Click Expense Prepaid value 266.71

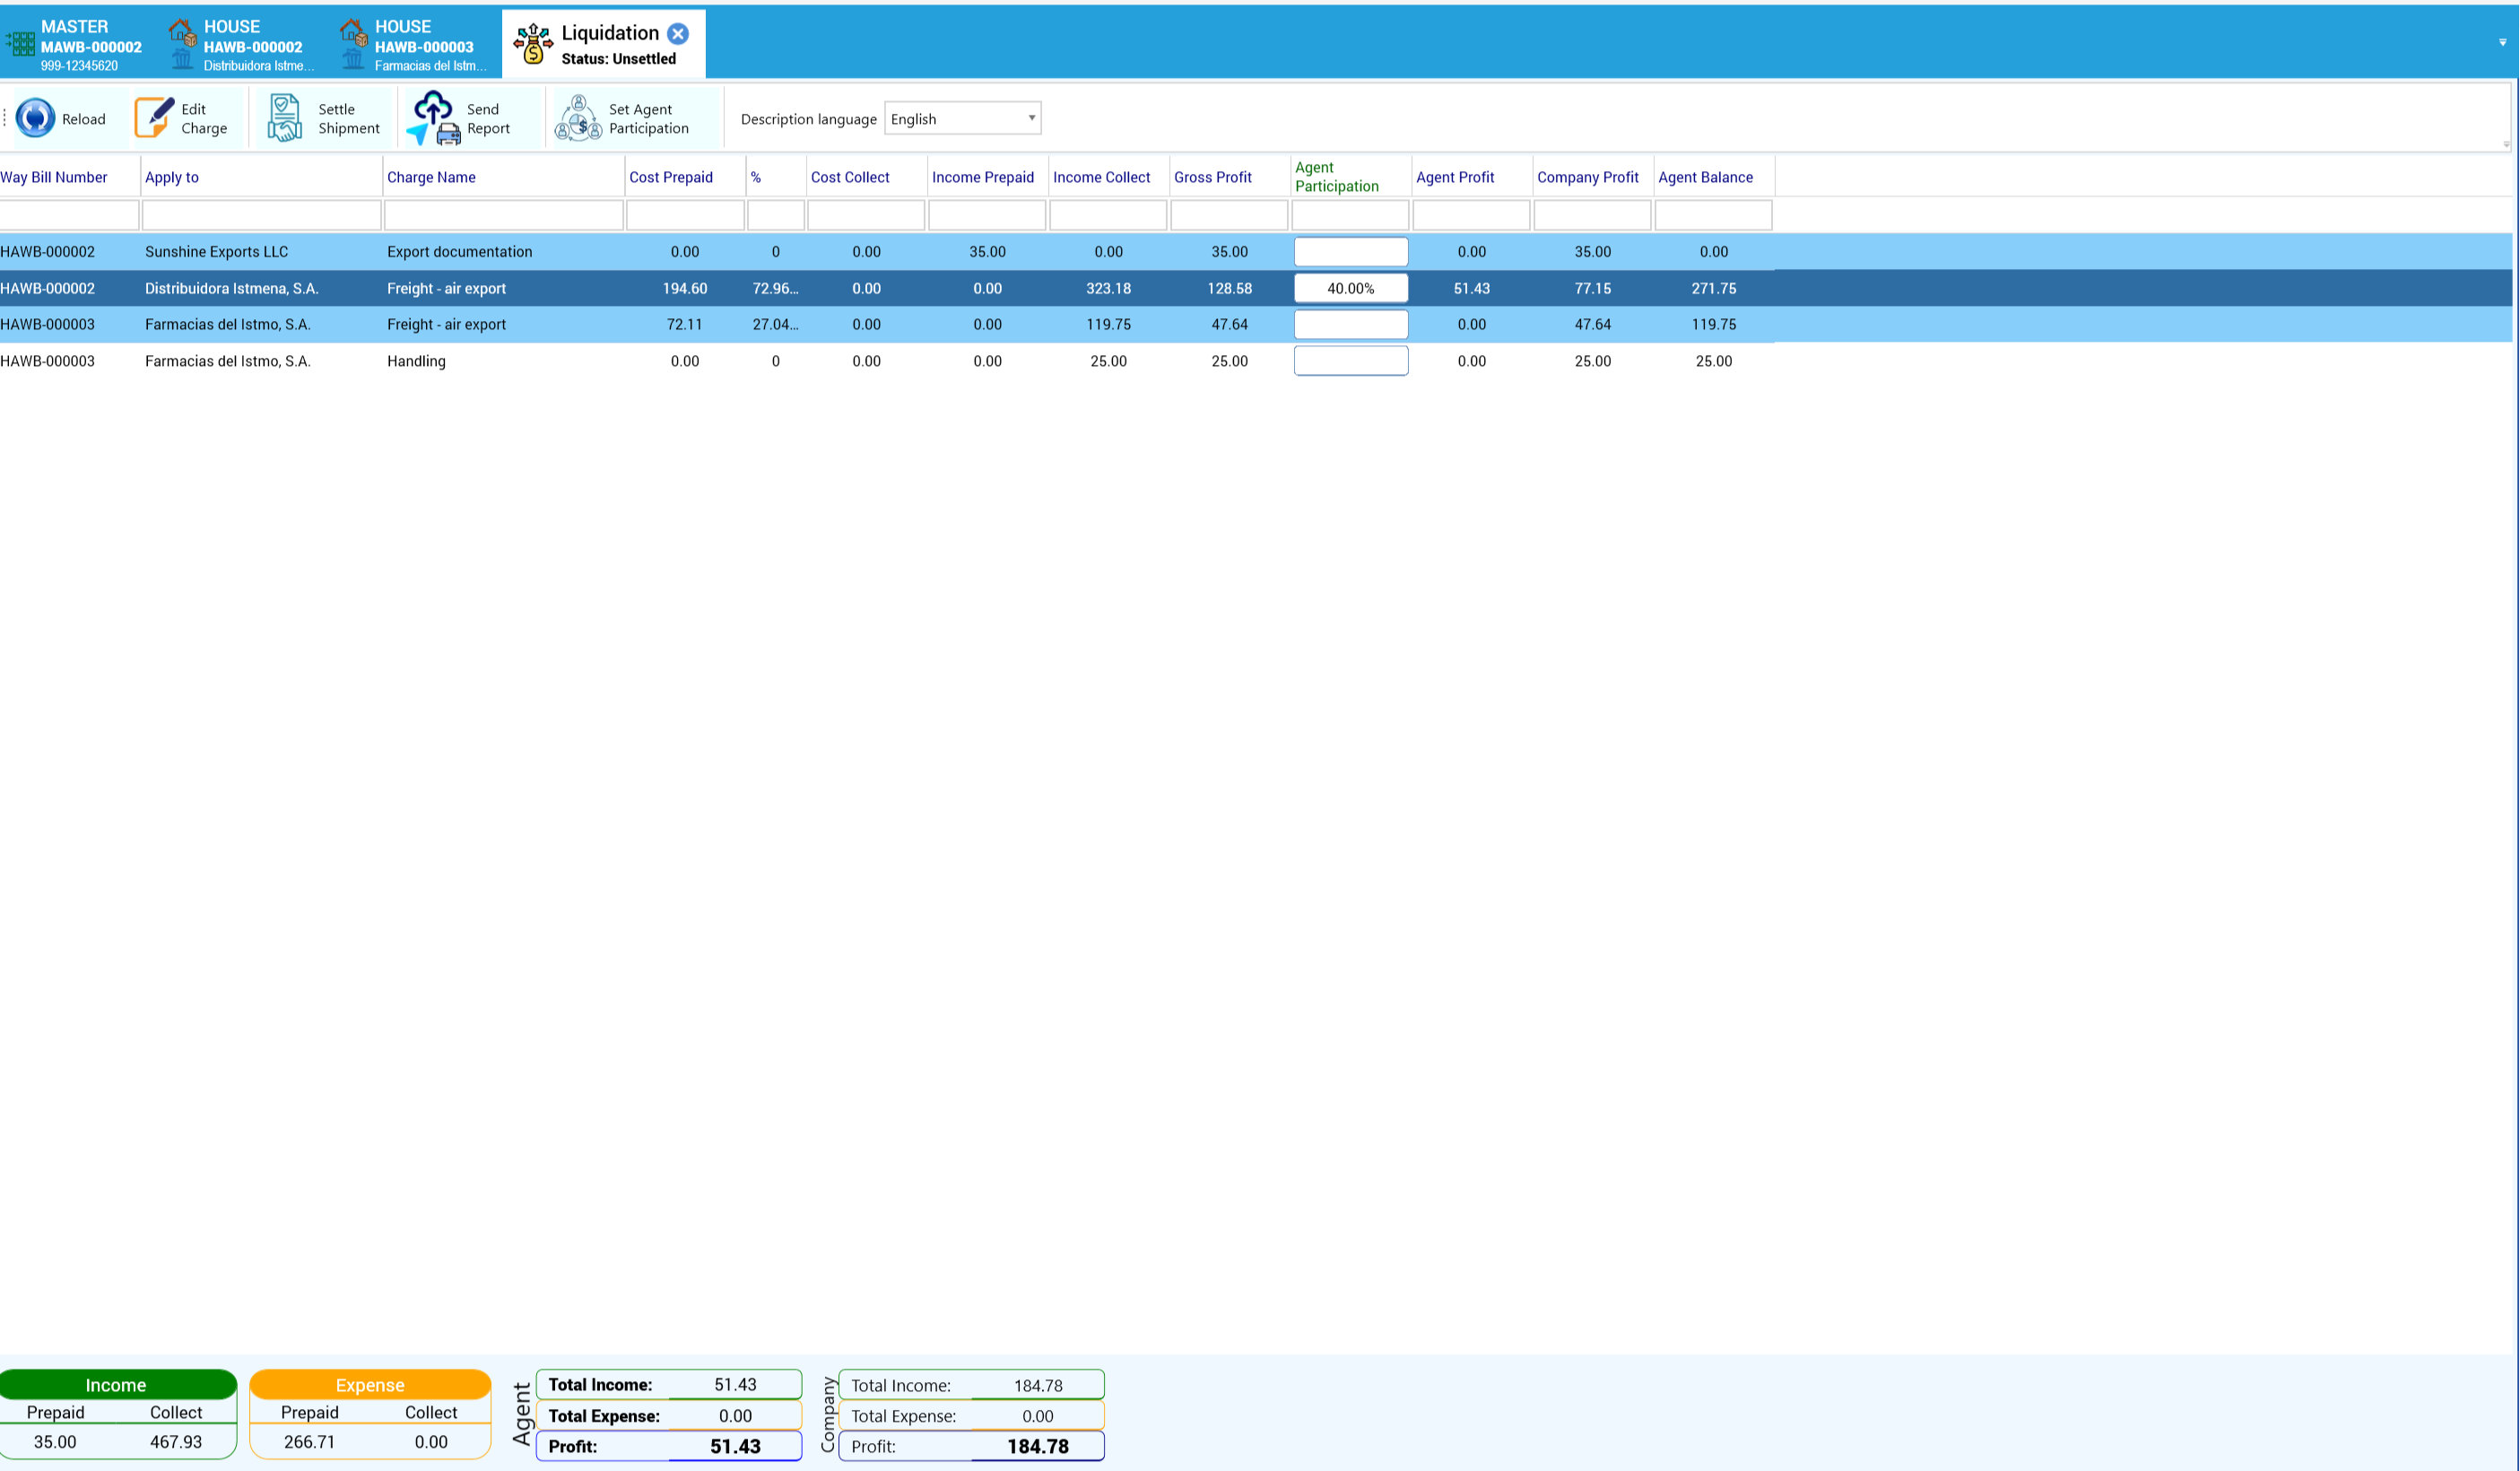click(309, 1442)
